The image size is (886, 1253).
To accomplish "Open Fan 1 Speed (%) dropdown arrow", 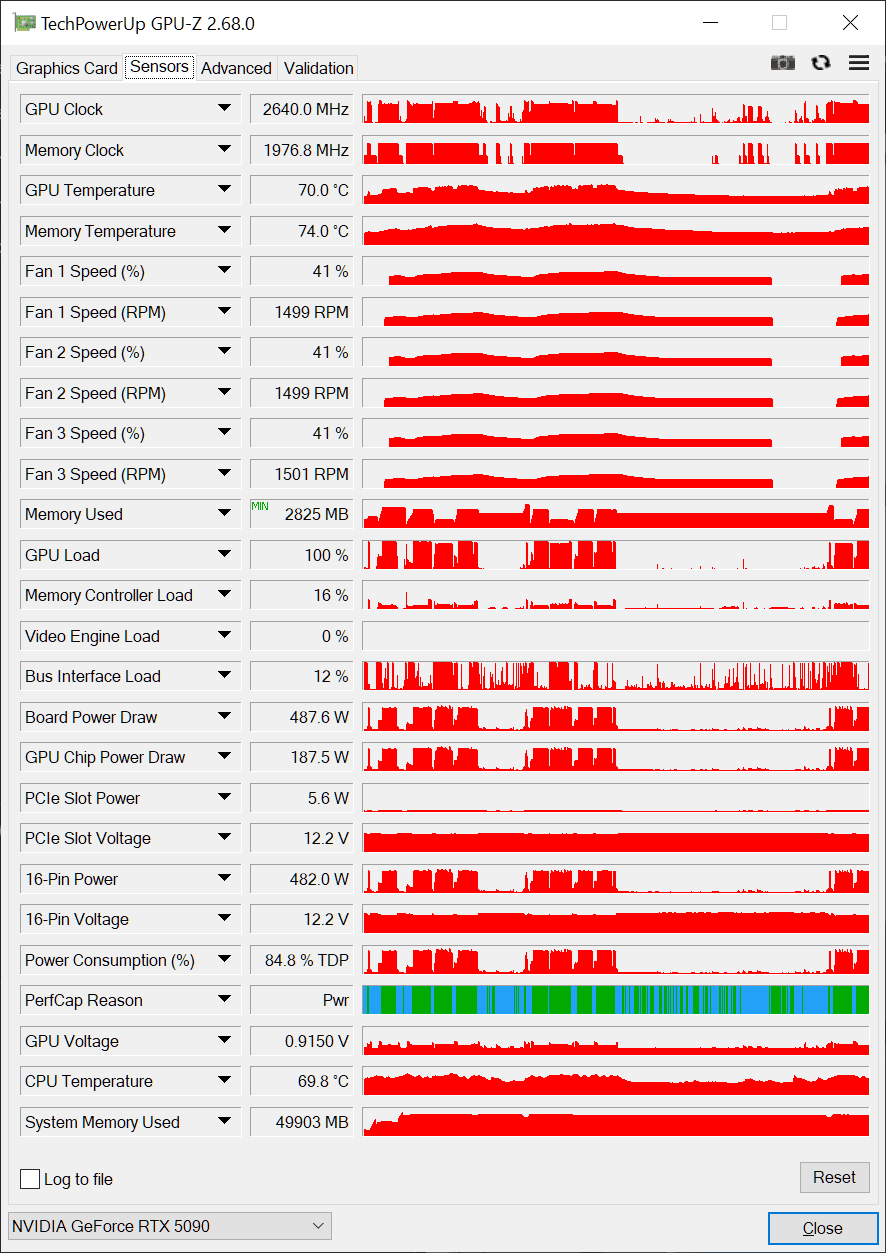I will click(224, 270).
